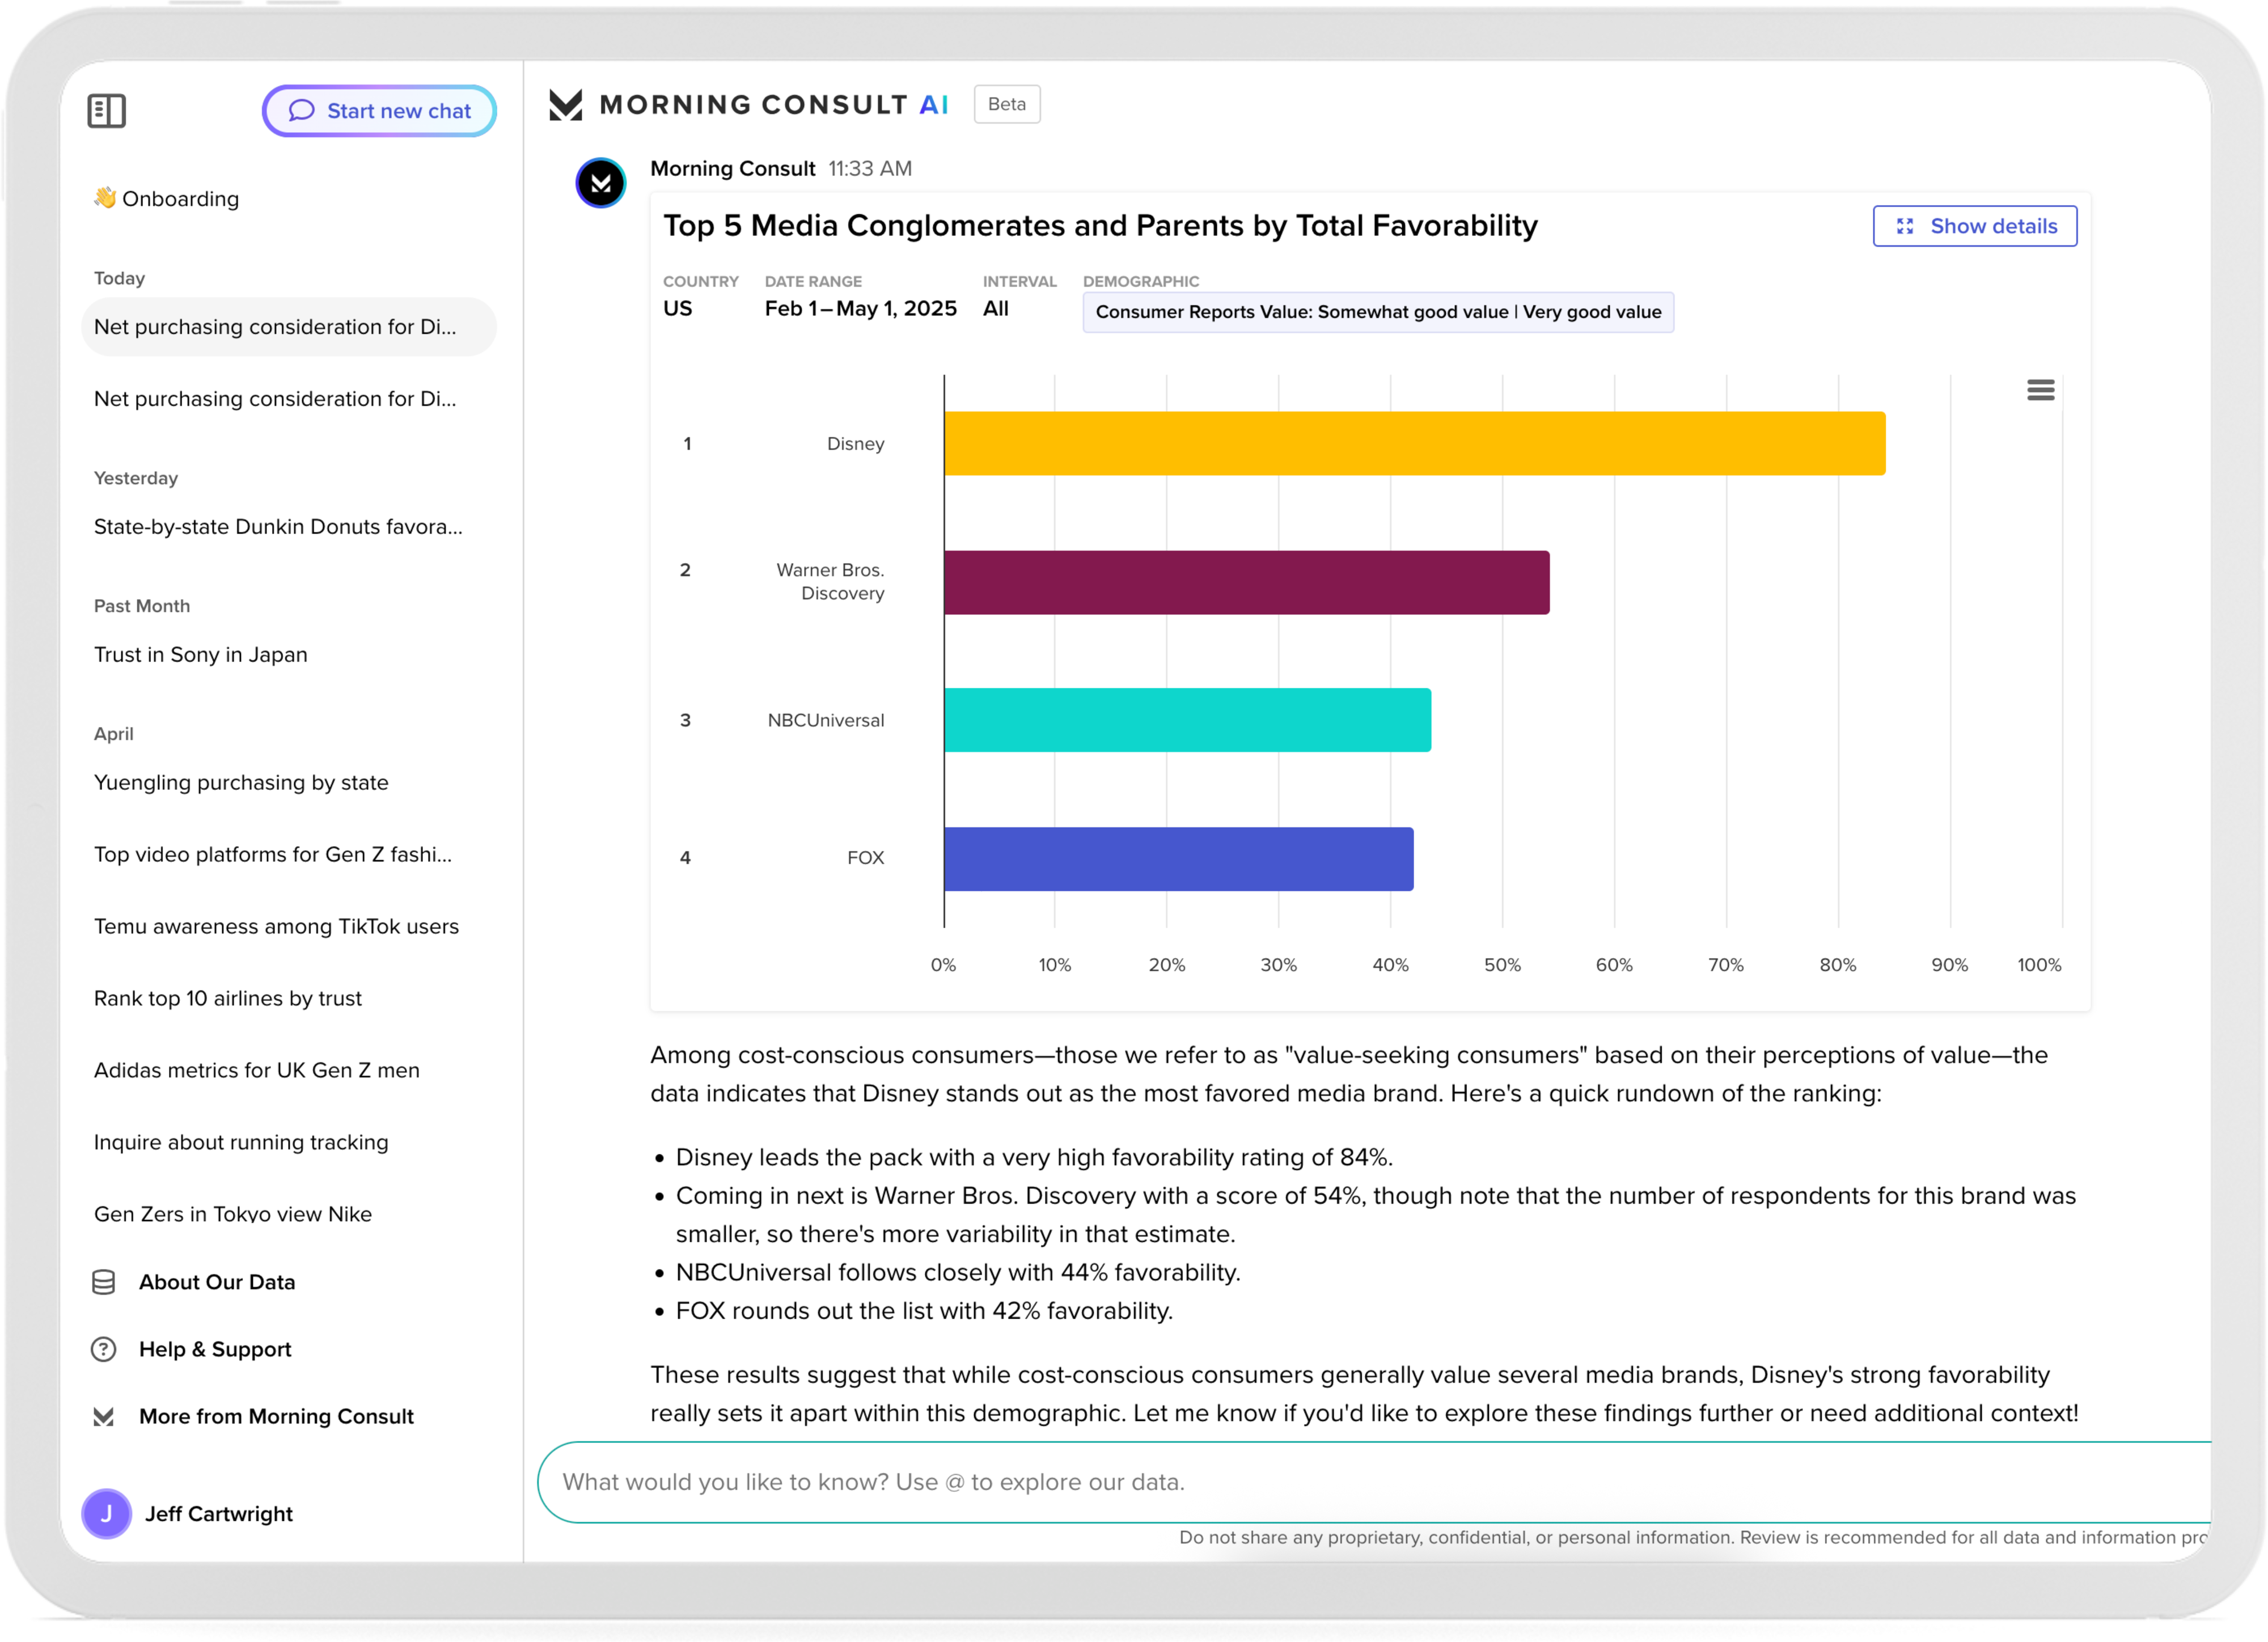
Task: Open the chart hamburger menu
Action: (2040, 390)
